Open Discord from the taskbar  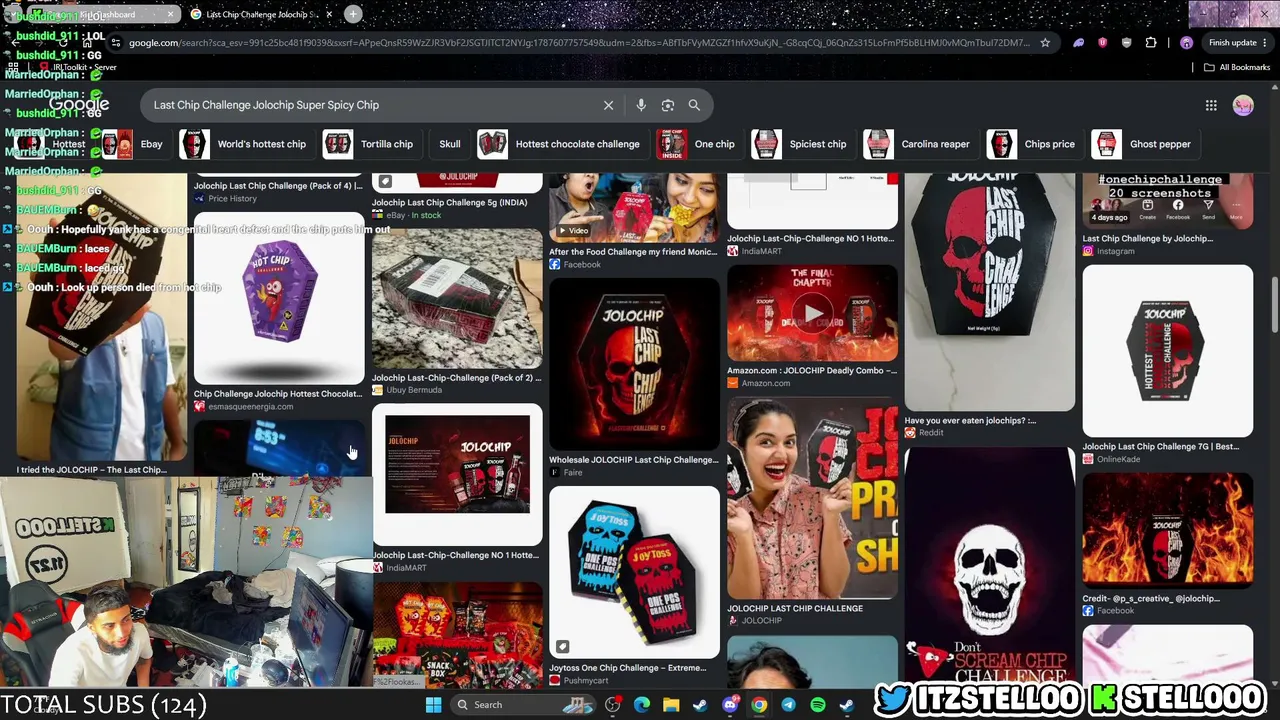(730, 705)
